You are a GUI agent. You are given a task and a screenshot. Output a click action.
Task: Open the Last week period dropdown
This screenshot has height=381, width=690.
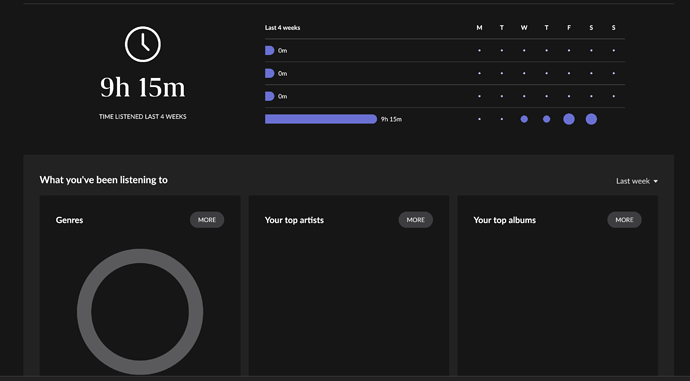pos(637,181)
